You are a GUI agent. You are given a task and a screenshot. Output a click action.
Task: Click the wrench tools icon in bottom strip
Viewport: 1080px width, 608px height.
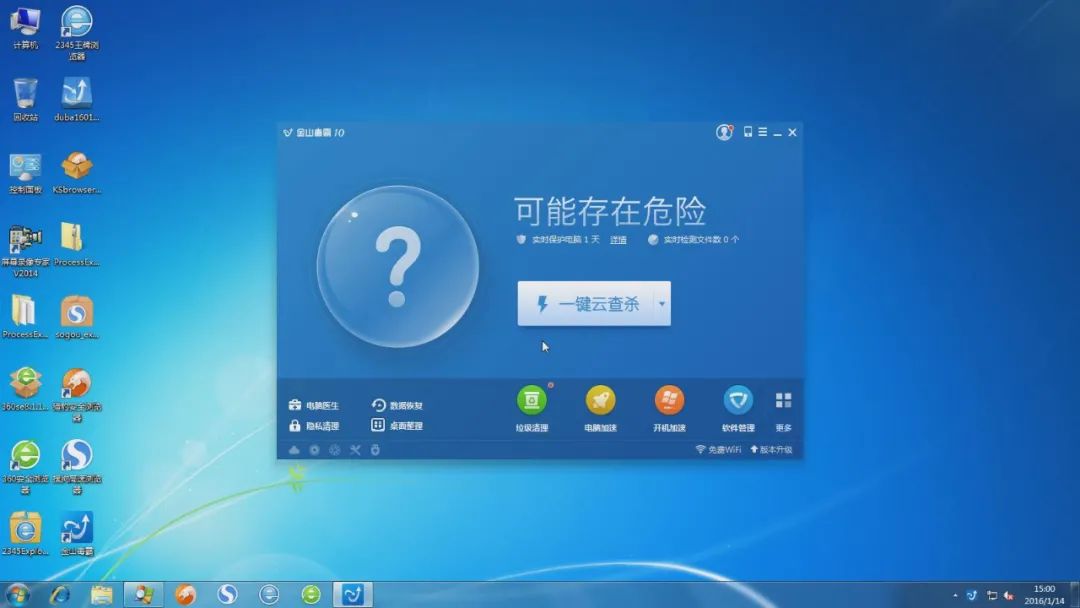(355, 450)
